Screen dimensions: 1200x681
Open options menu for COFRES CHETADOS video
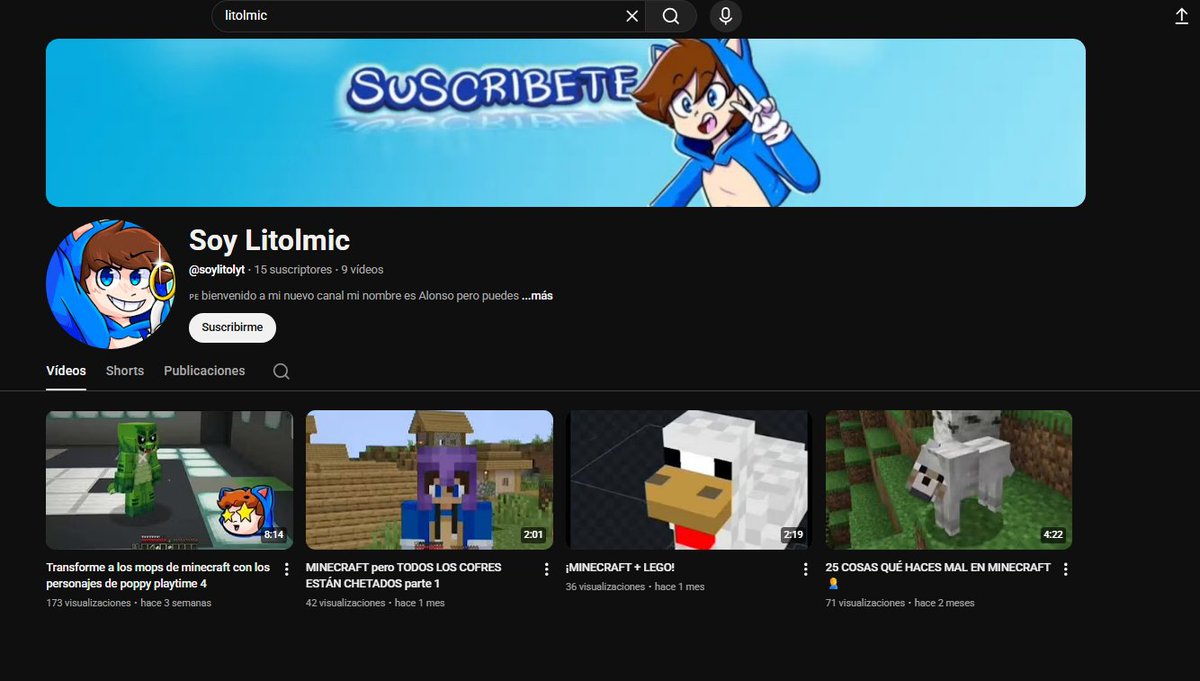(546, 569)
